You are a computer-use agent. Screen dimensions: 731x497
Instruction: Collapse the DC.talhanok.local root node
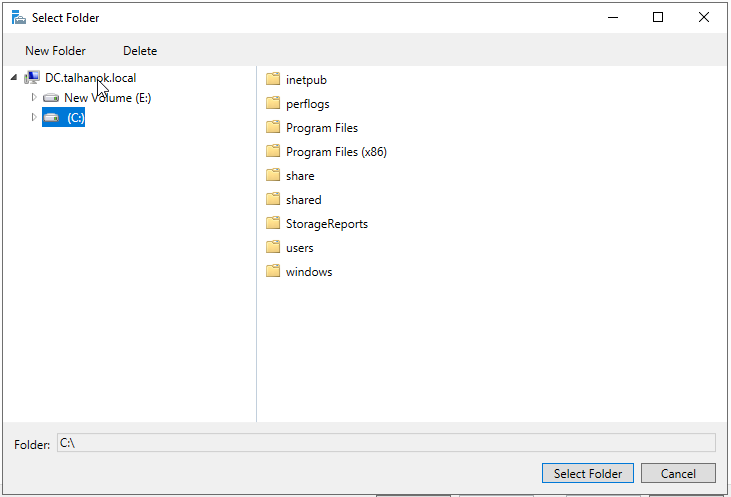(14, 77)
